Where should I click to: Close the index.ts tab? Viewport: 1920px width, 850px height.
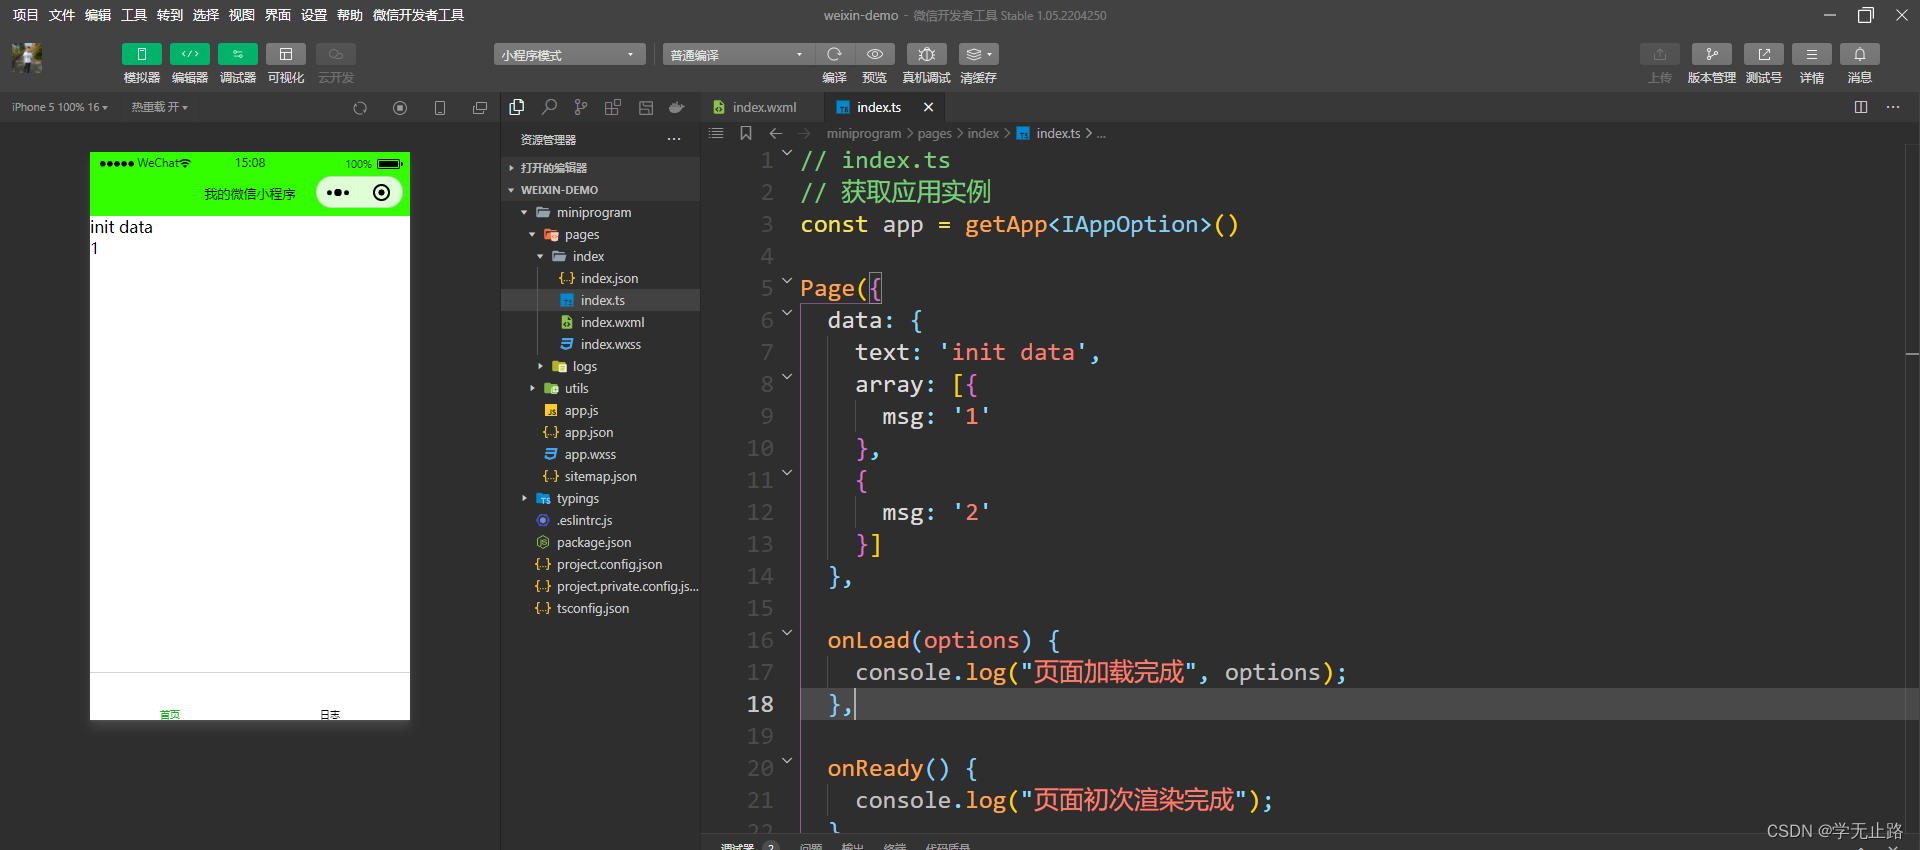[928, 107]
